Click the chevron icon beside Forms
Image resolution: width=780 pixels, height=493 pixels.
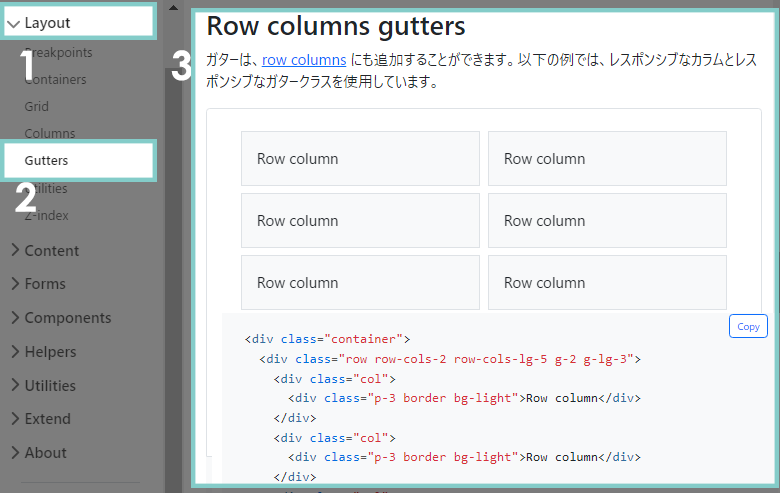(15, 284)
